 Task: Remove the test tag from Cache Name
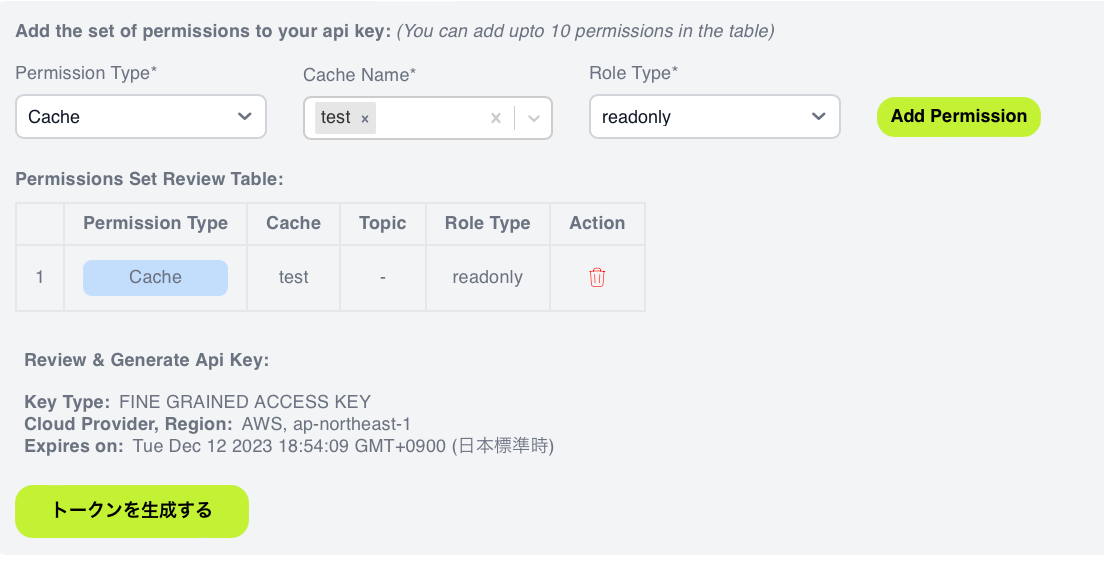pos(365,118)
